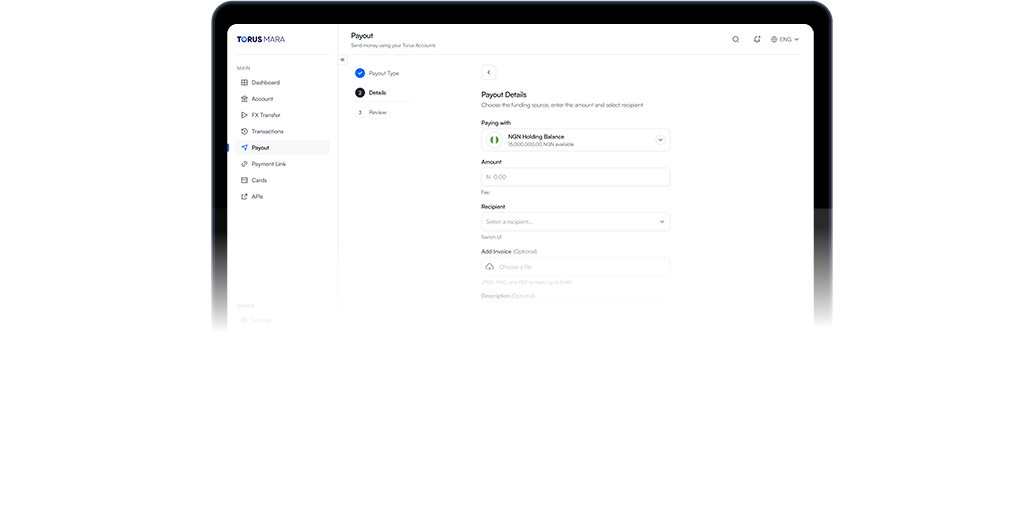The height and width of the screenshot is (507, 1029).
Task: Open the Cards section
Action: coord(259,180)
